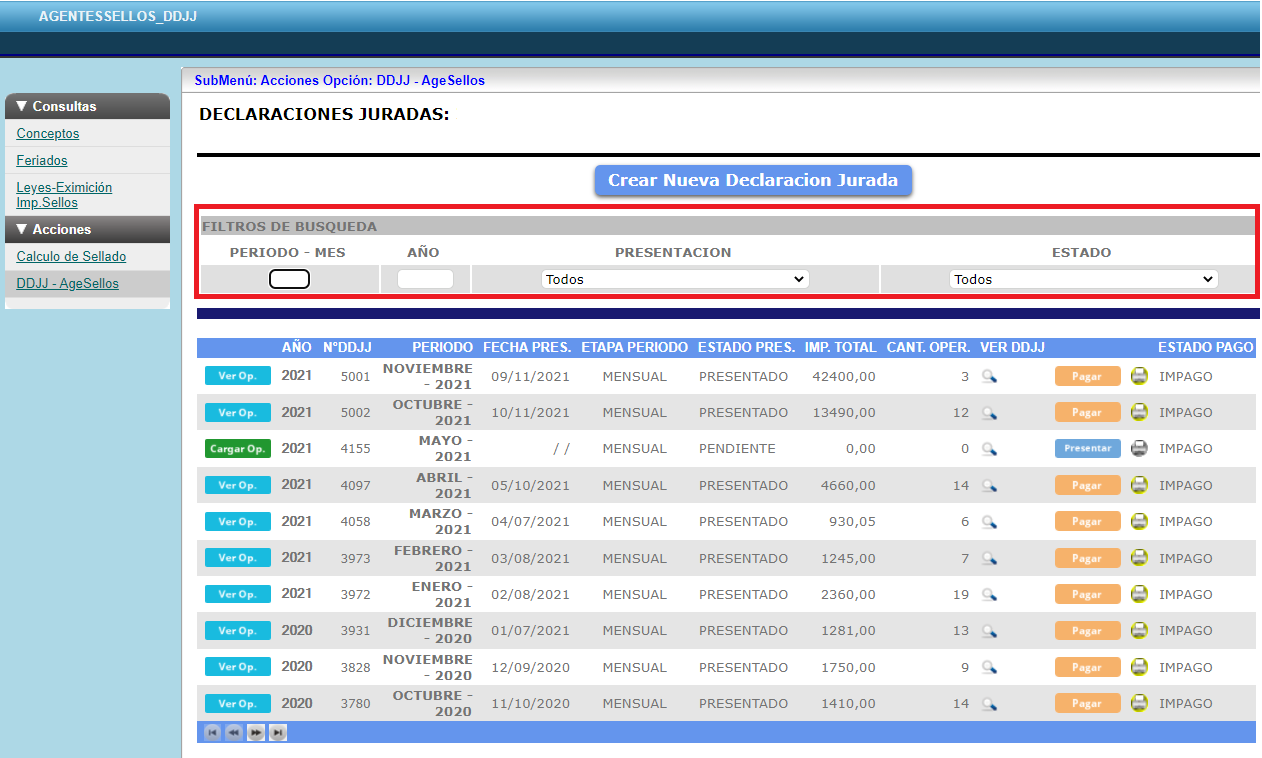Print the Marzo 2021 declaration
This screenshot has height=758, width=1262.
coord(1139,521)
